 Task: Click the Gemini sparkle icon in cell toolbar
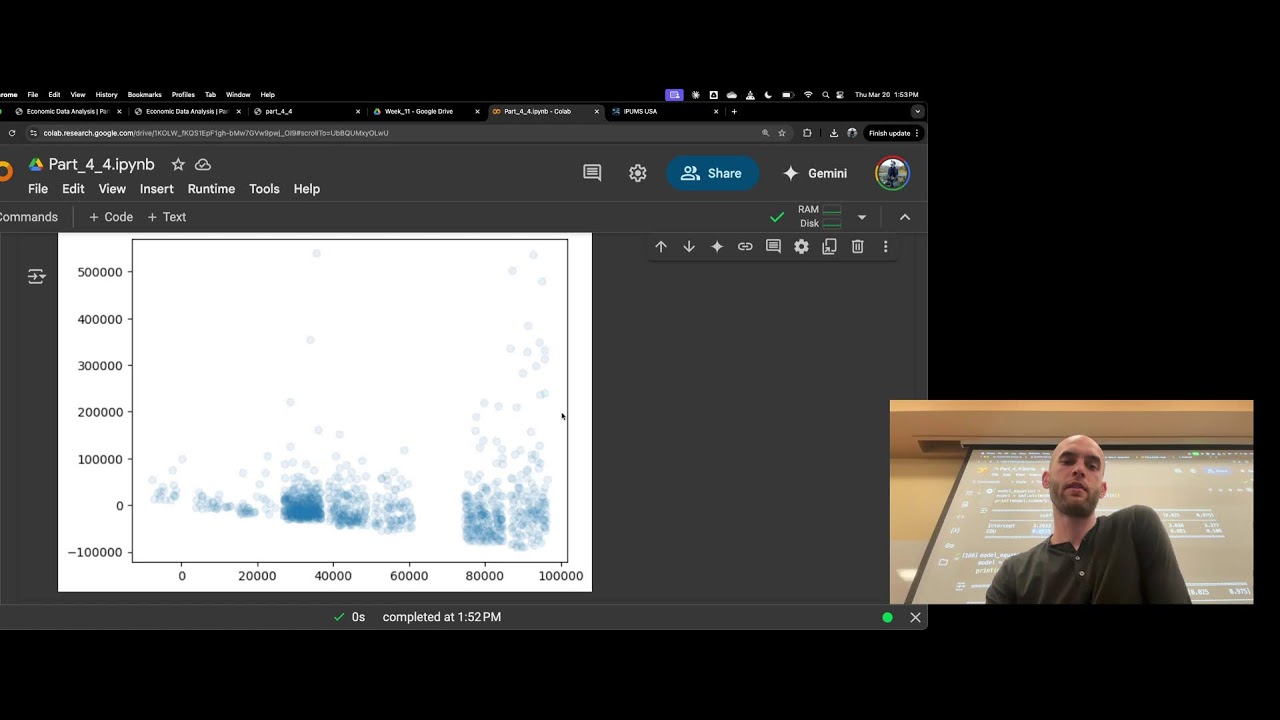[x=717, y=246]
